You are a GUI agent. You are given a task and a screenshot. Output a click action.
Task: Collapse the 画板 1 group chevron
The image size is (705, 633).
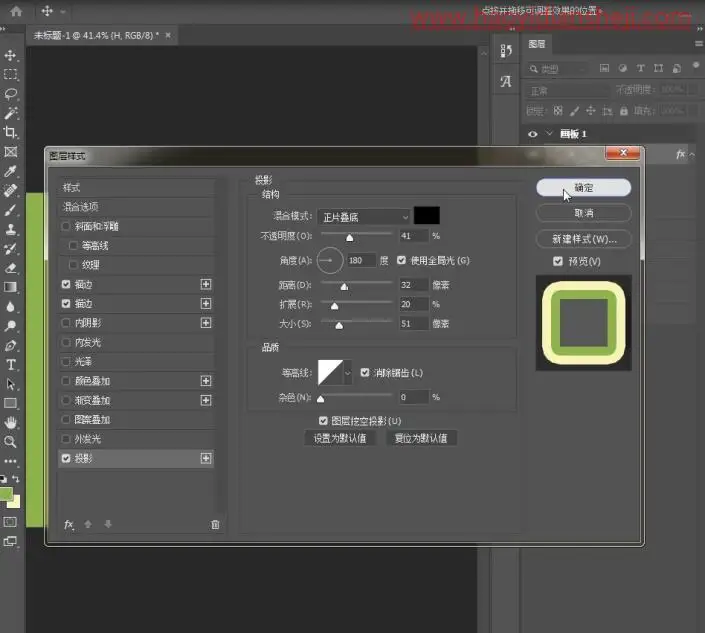click(x=549, y=134)
